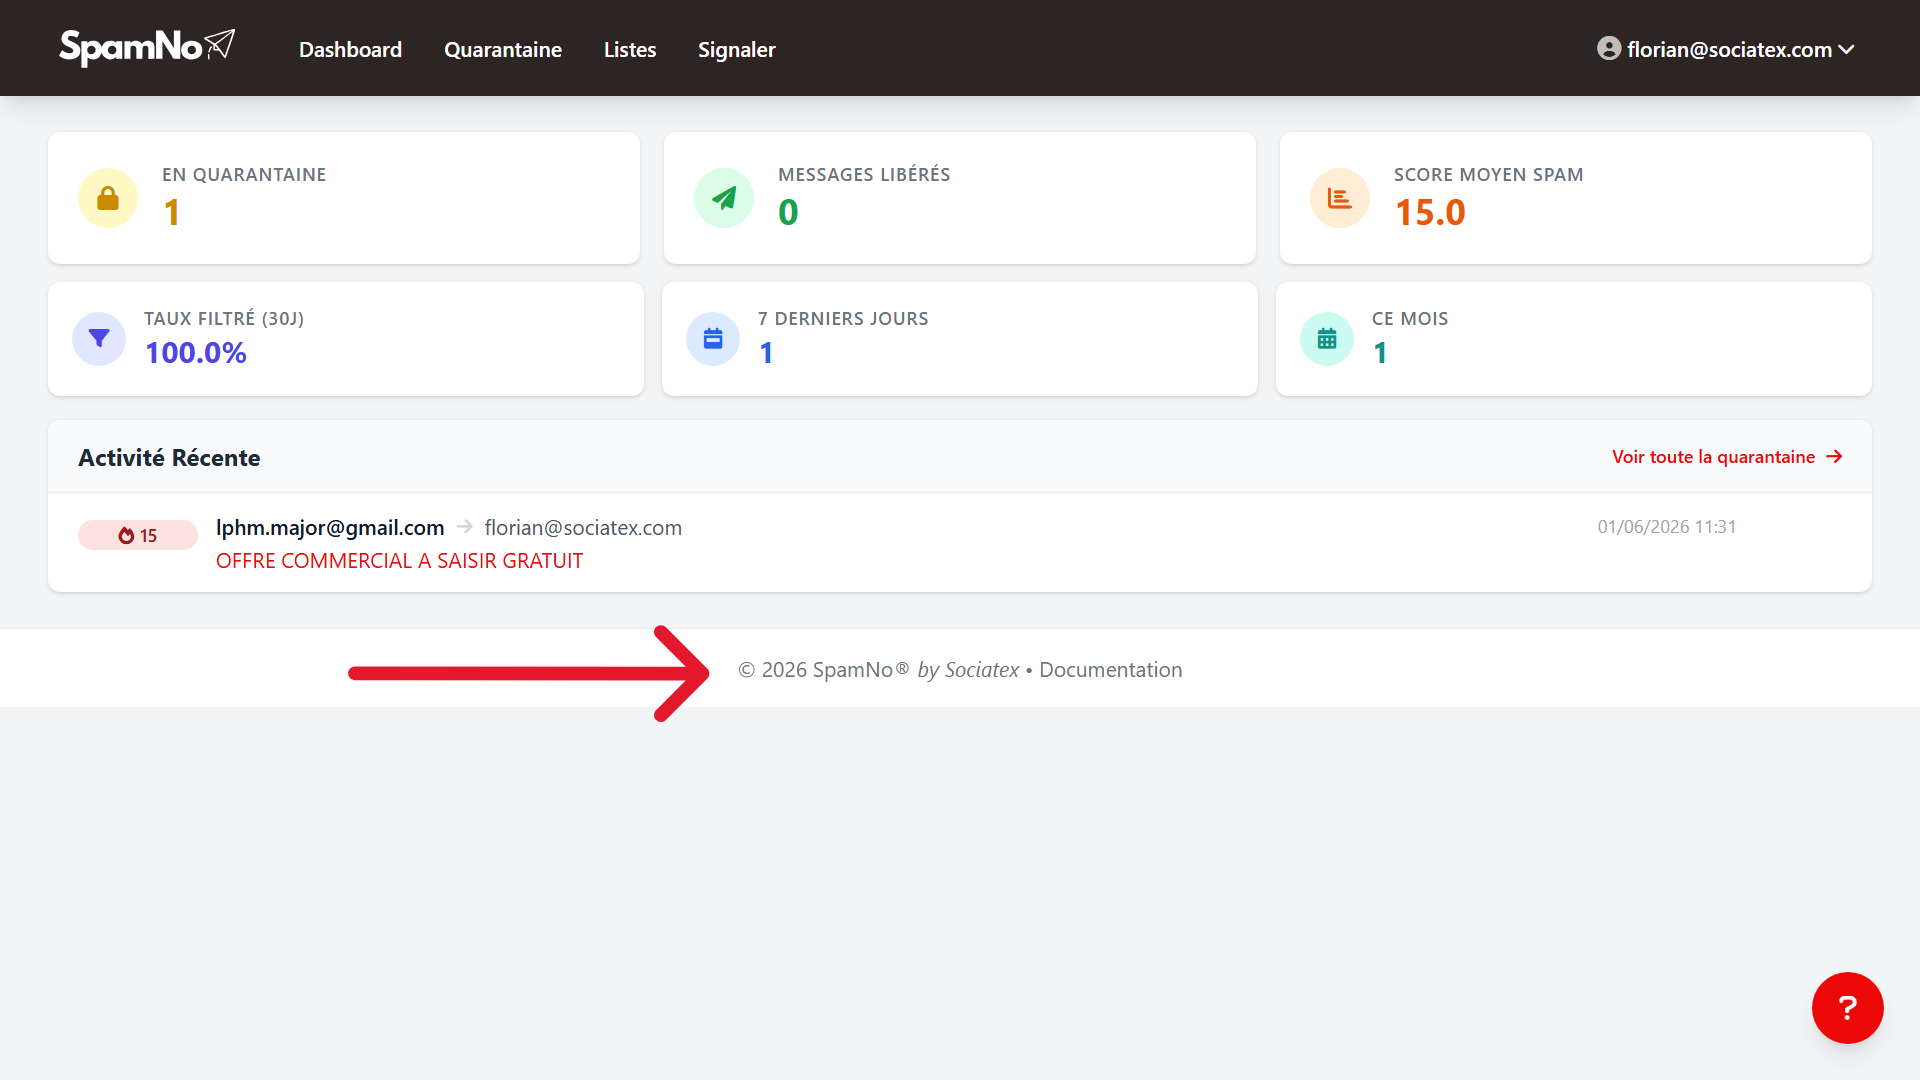Open the Documentation footer link
This screenshot has width=1920, height=1080.
1111,670
